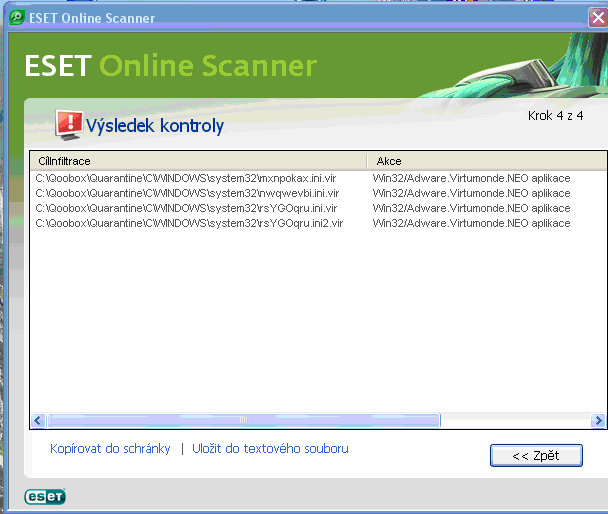Click the red alert monitor icon
This screenshot has height=514, width=608.
(69, 124)
